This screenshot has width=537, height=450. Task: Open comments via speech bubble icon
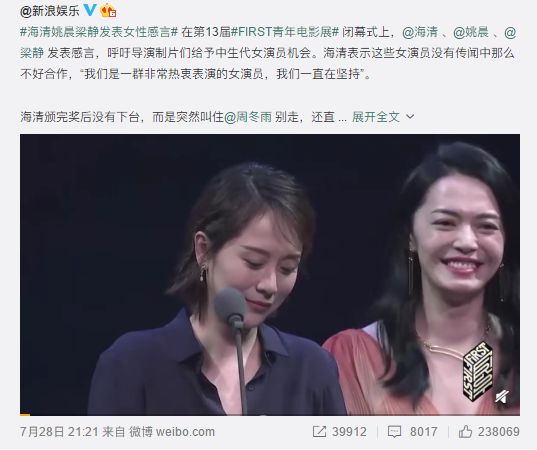click(x=394, y=432)
